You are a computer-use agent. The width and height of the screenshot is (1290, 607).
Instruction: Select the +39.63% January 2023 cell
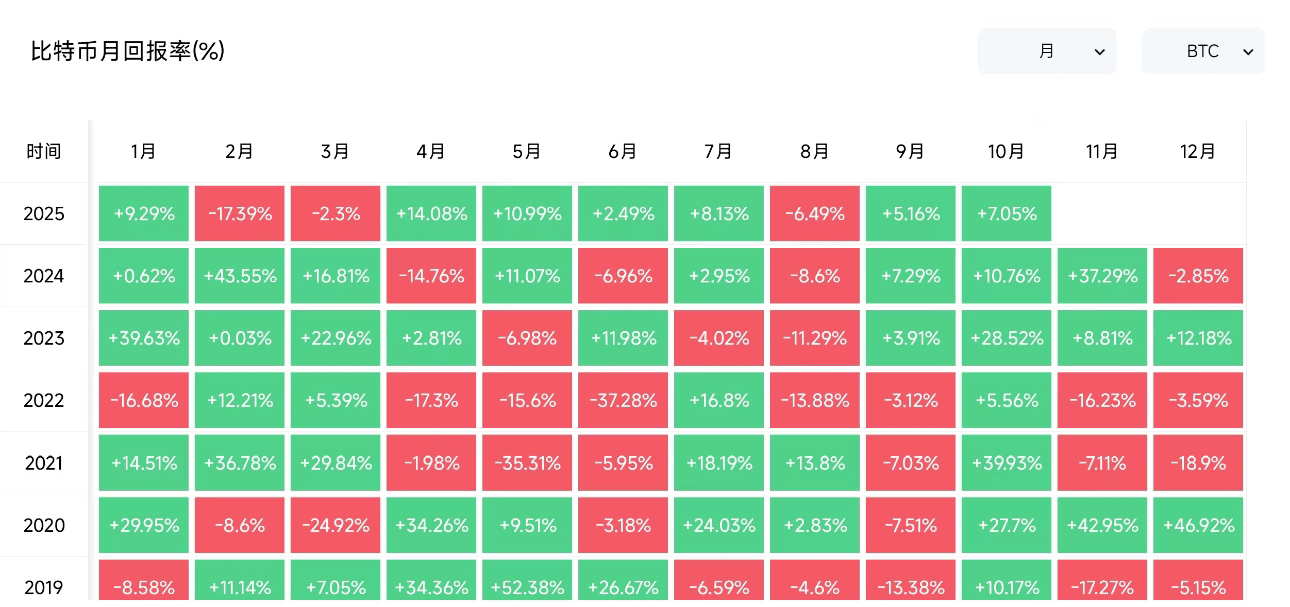click(x=144, y=338)
